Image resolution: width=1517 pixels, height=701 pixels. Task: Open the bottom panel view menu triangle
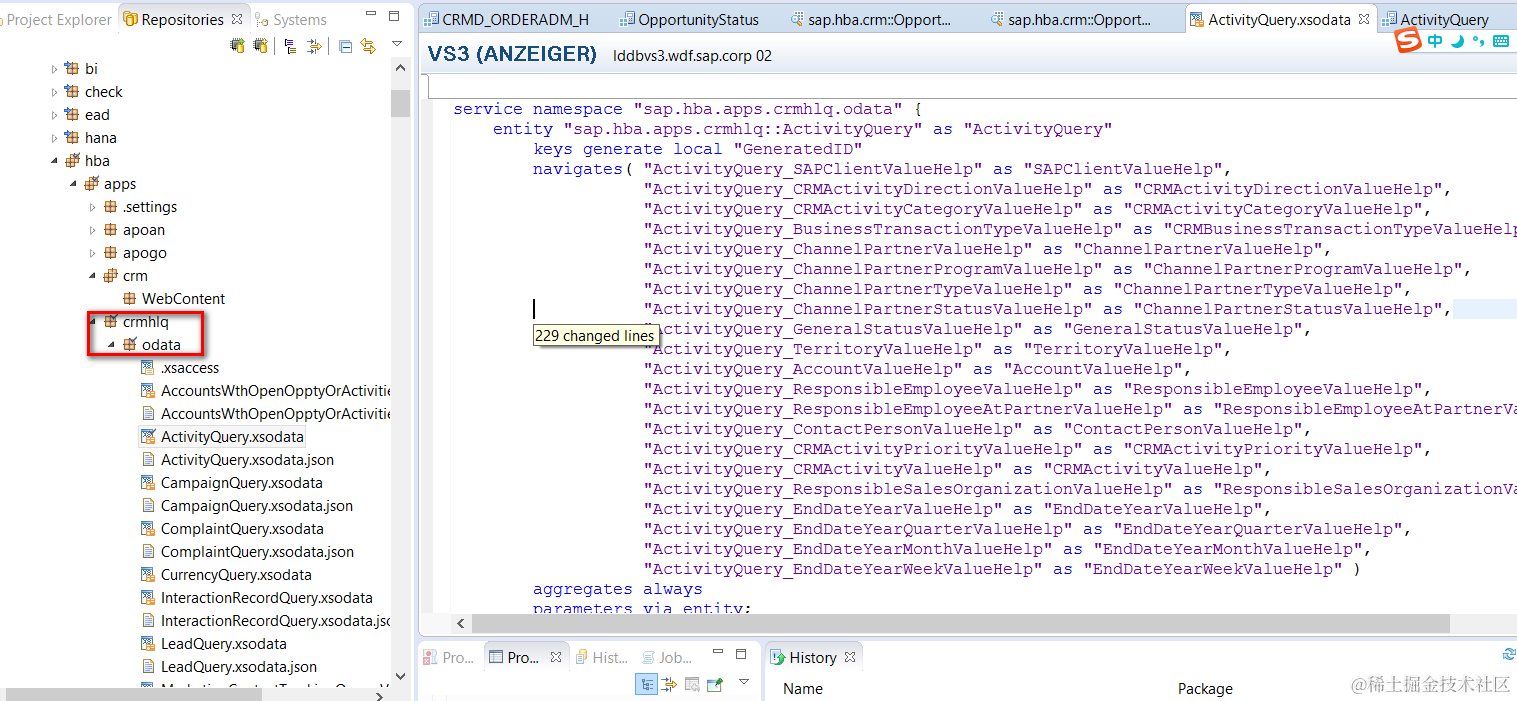(x=744, y=682)
